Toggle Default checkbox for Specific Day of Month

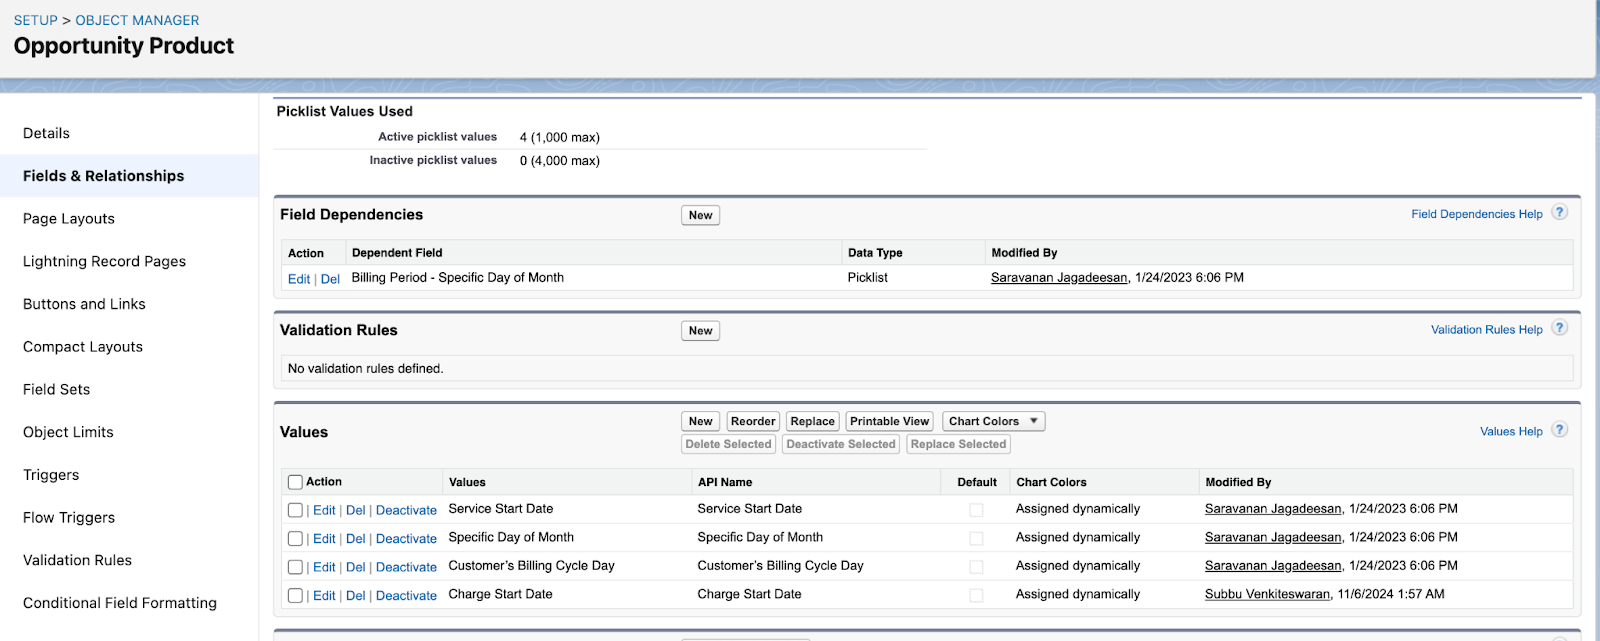pyautogui.click(x=976, y=538)
